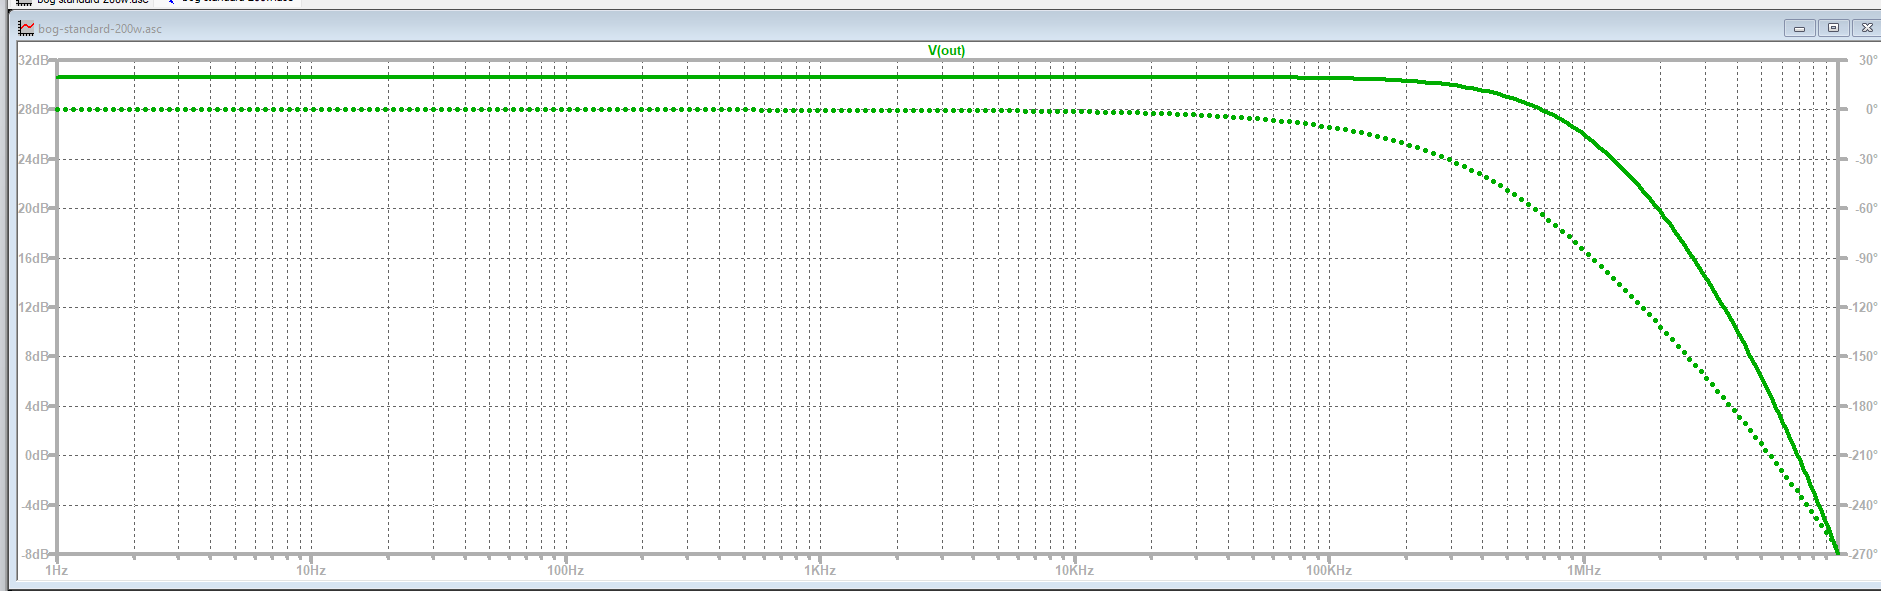Click the 20dB magnitude axis label
This screenshot has width=1881, height=591.
(x=33, y=209)
